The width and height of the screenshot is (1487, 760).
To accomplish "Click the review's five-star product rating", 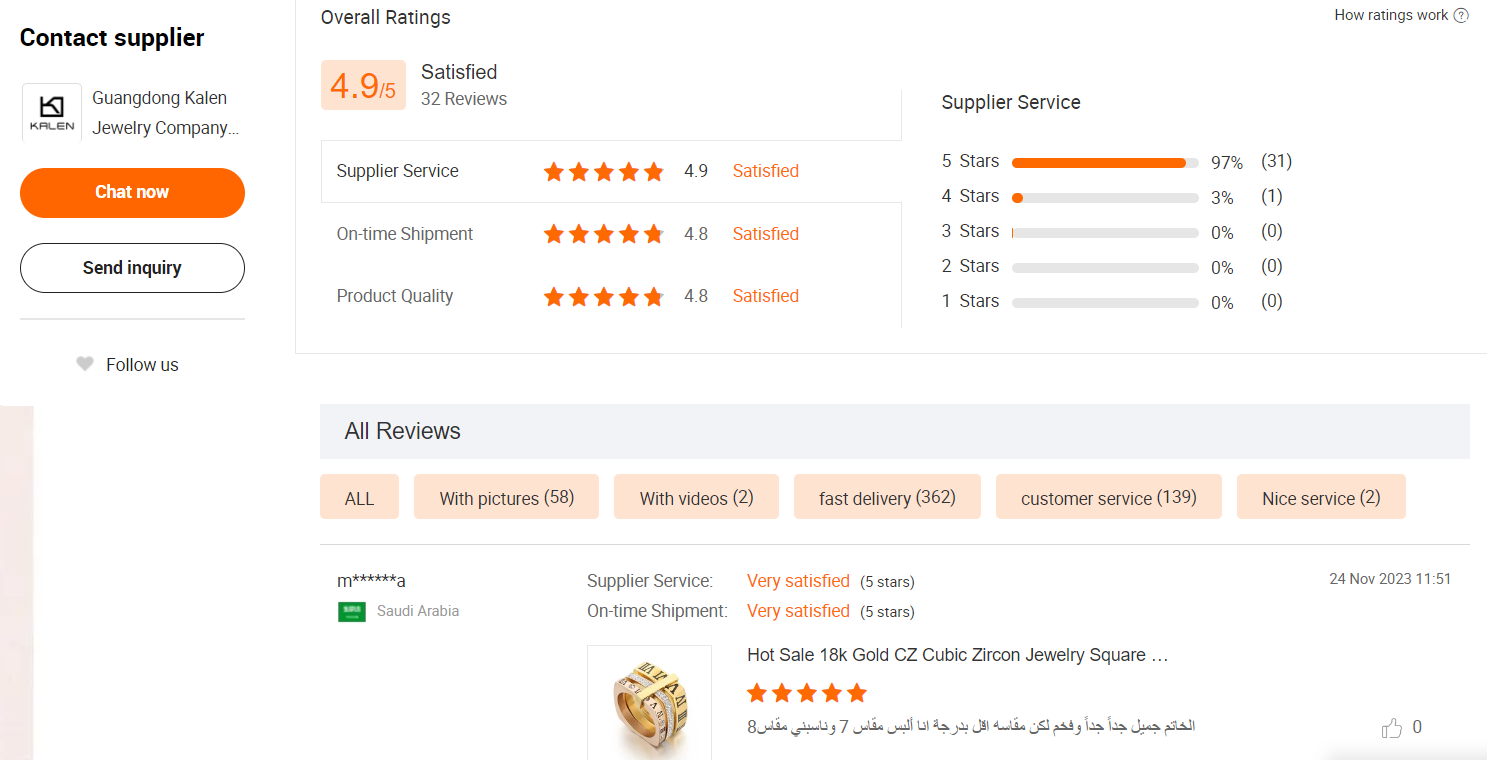I will tap(806, 693).
